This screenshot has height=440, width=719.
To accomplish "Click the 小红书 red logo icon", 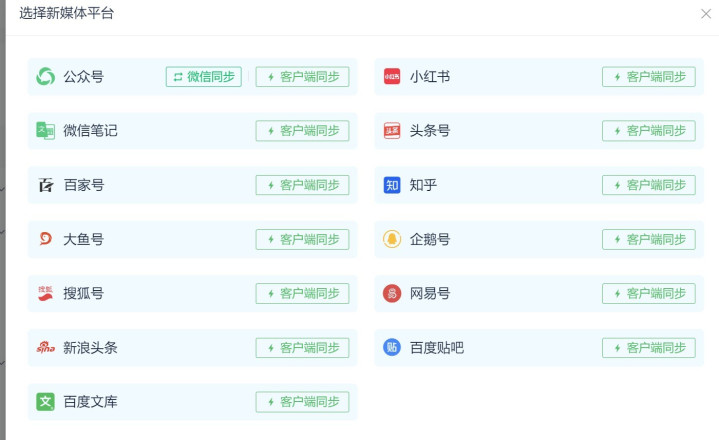I will [392, 77].
